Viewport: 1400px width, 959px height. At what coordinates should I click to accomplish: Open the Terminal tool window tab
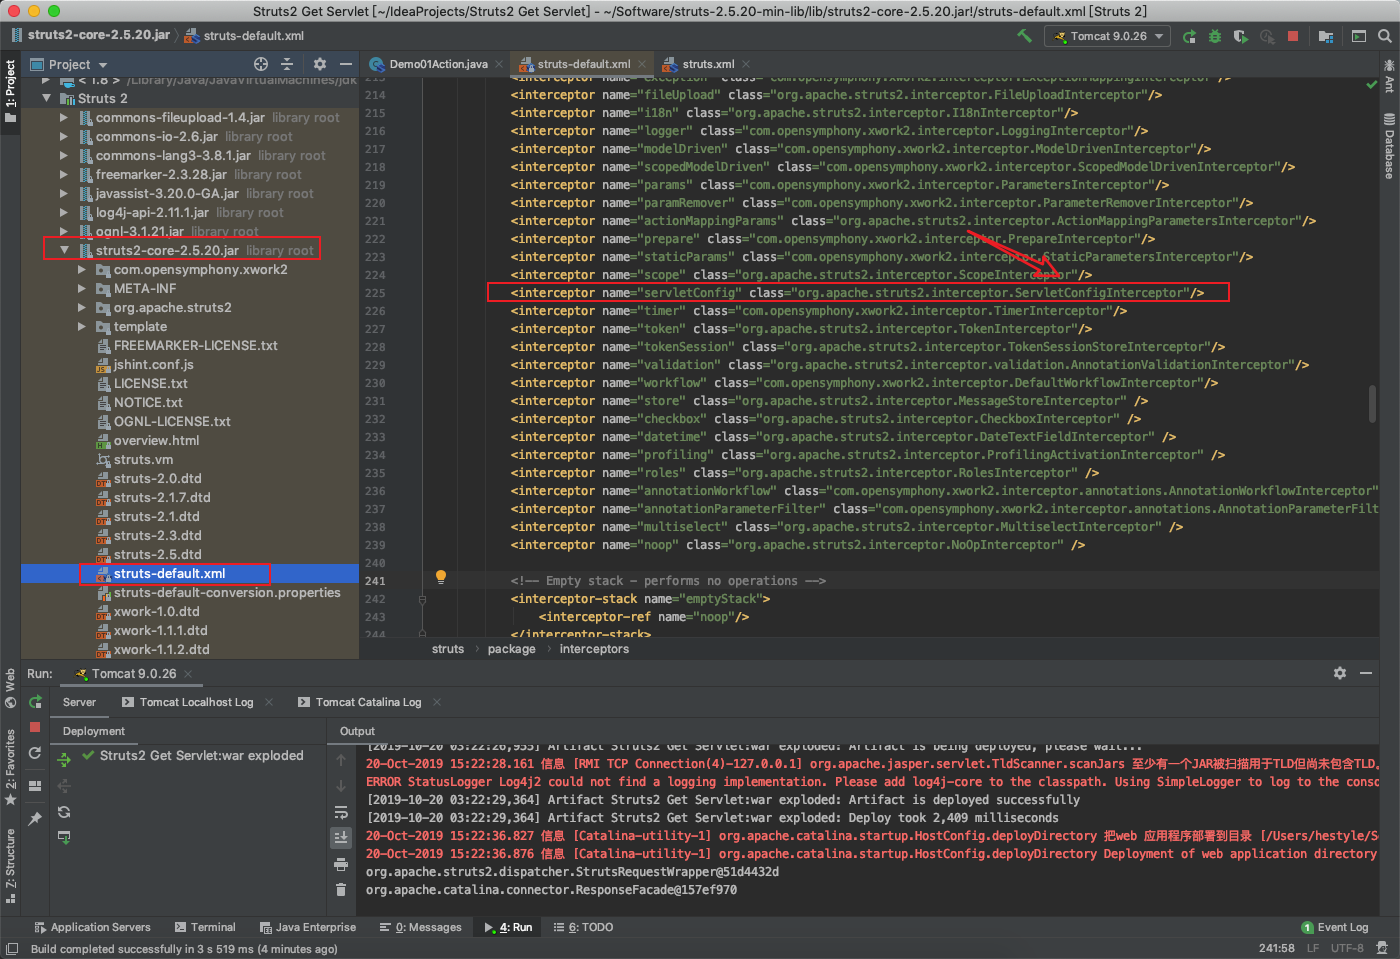[205, 927]
